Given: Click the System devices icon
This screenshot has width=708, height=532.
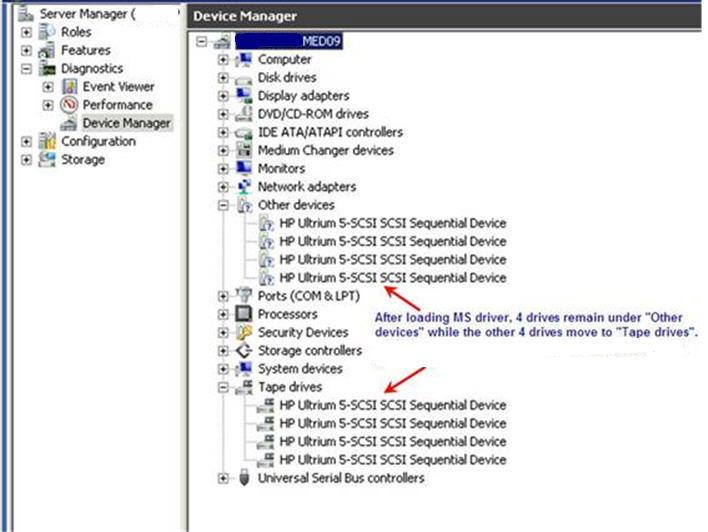Looking at the screenshot, I should pyautogui.click(x=244, y=369).
